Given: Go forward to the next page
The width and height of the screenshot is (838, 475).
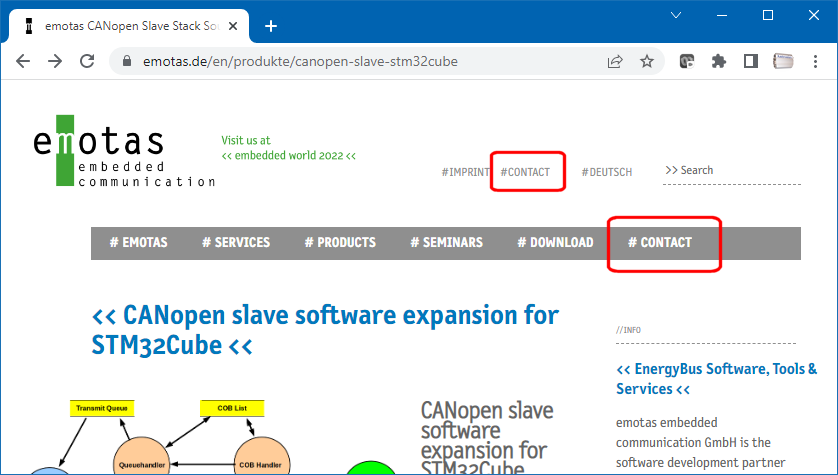Looking at the screenshot, I should 55,61.
